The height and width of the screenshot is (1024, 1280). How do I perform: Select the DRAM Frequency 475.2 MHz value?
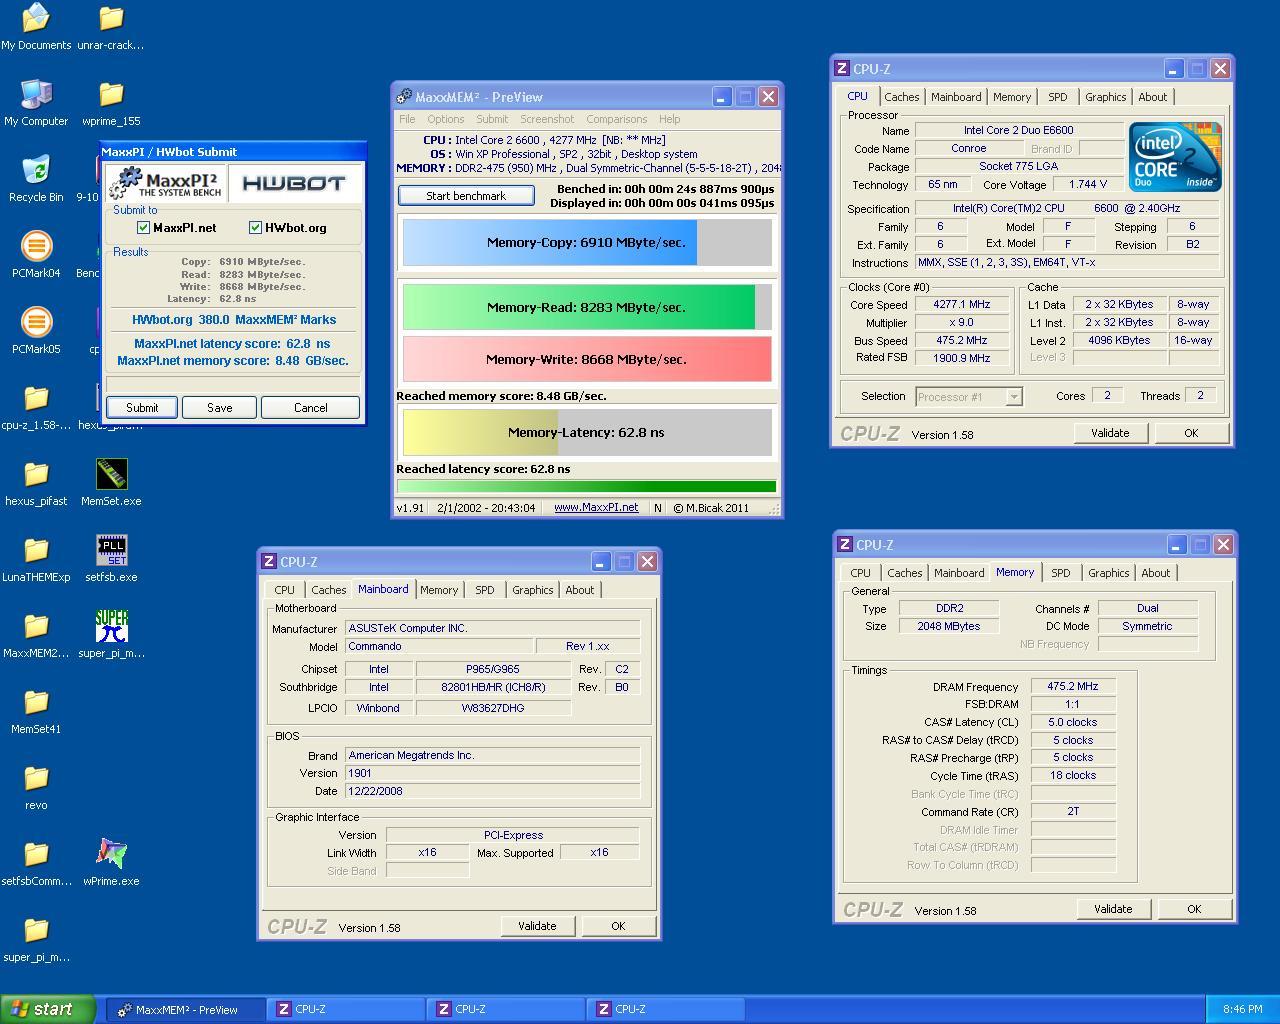click(1073, 687)
